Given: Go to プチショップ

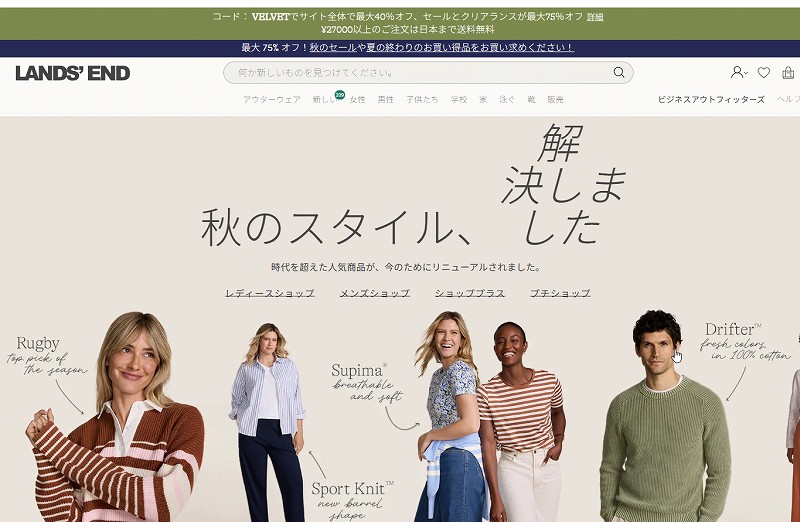Looking at the screenshot, I should click(x=560, y=293).
